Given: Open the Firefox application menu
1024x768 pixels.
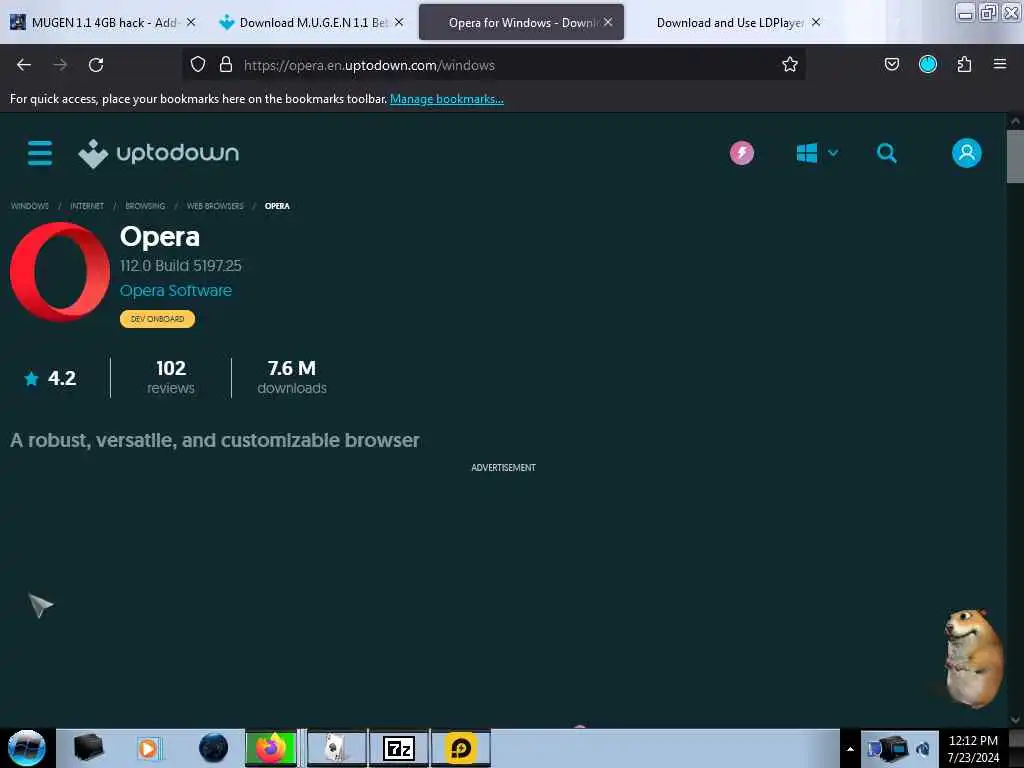Looking at the screenshot, I should (x=999, y=64).
